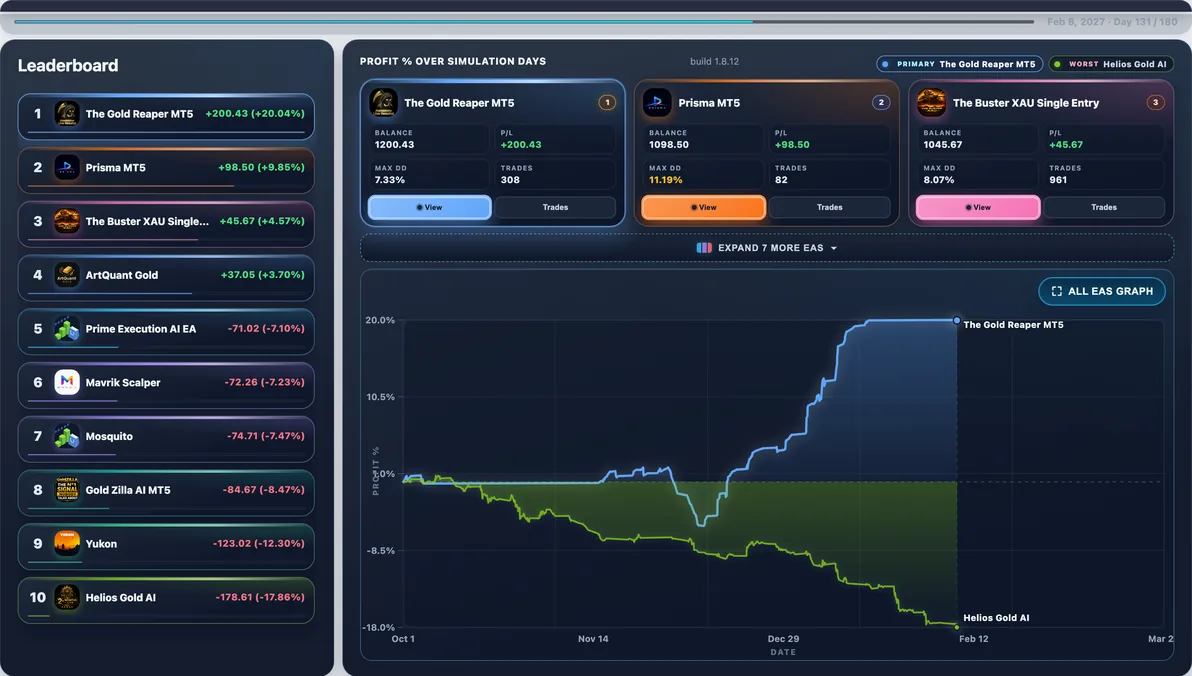Click build 1.8.12 label
The height and width of the screenshot is (676, 1192).
pos(714,62)
